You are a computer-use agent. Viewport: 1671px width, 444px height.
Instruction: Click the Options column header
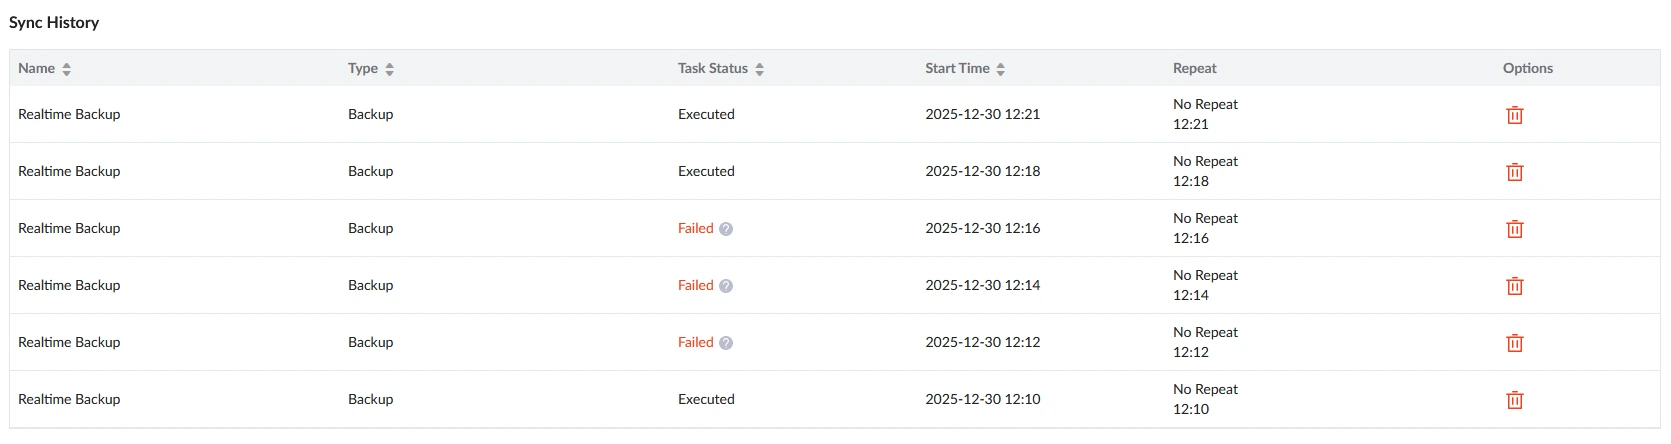pyautogui.click(x=1528, y=68)
